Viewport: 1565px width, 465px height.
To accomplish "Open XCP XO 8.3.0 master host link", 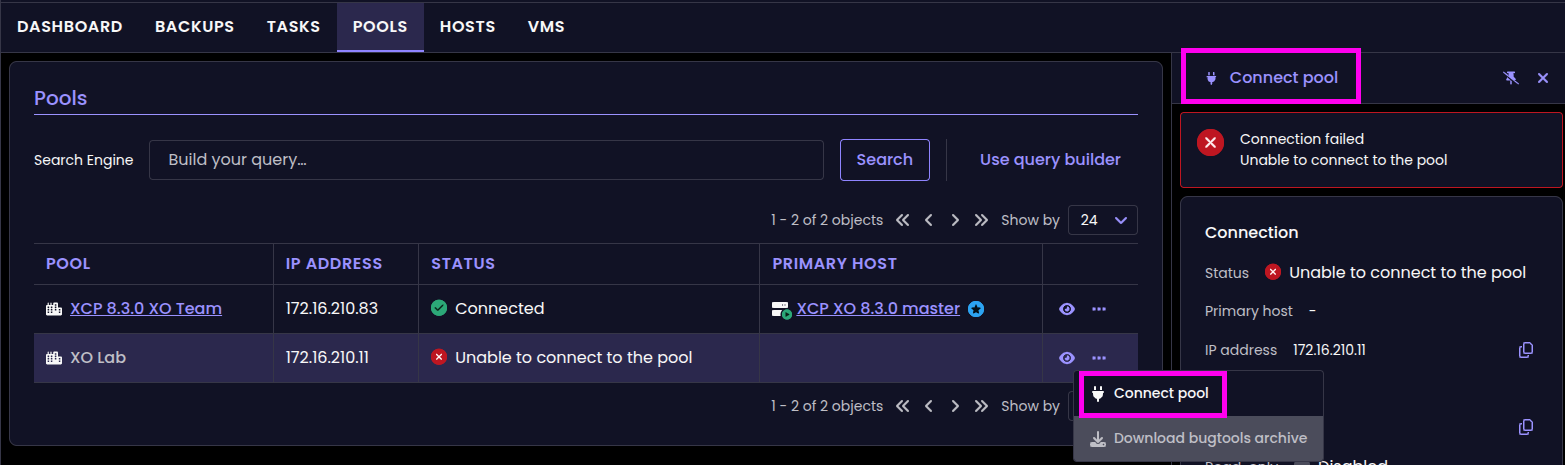I will pyautogui.click(x=878, y=309).
